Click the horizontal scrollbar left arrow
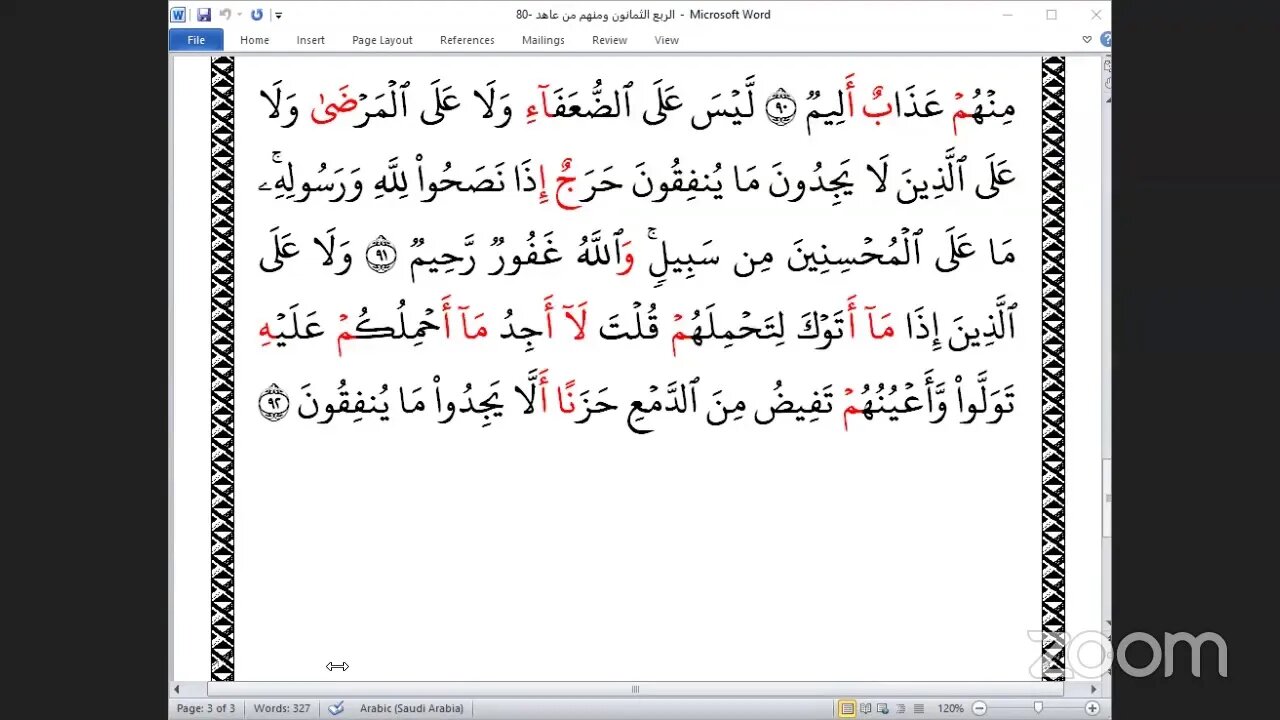Viewport: 1280px width, 720px height. click(x=178, y=689)
